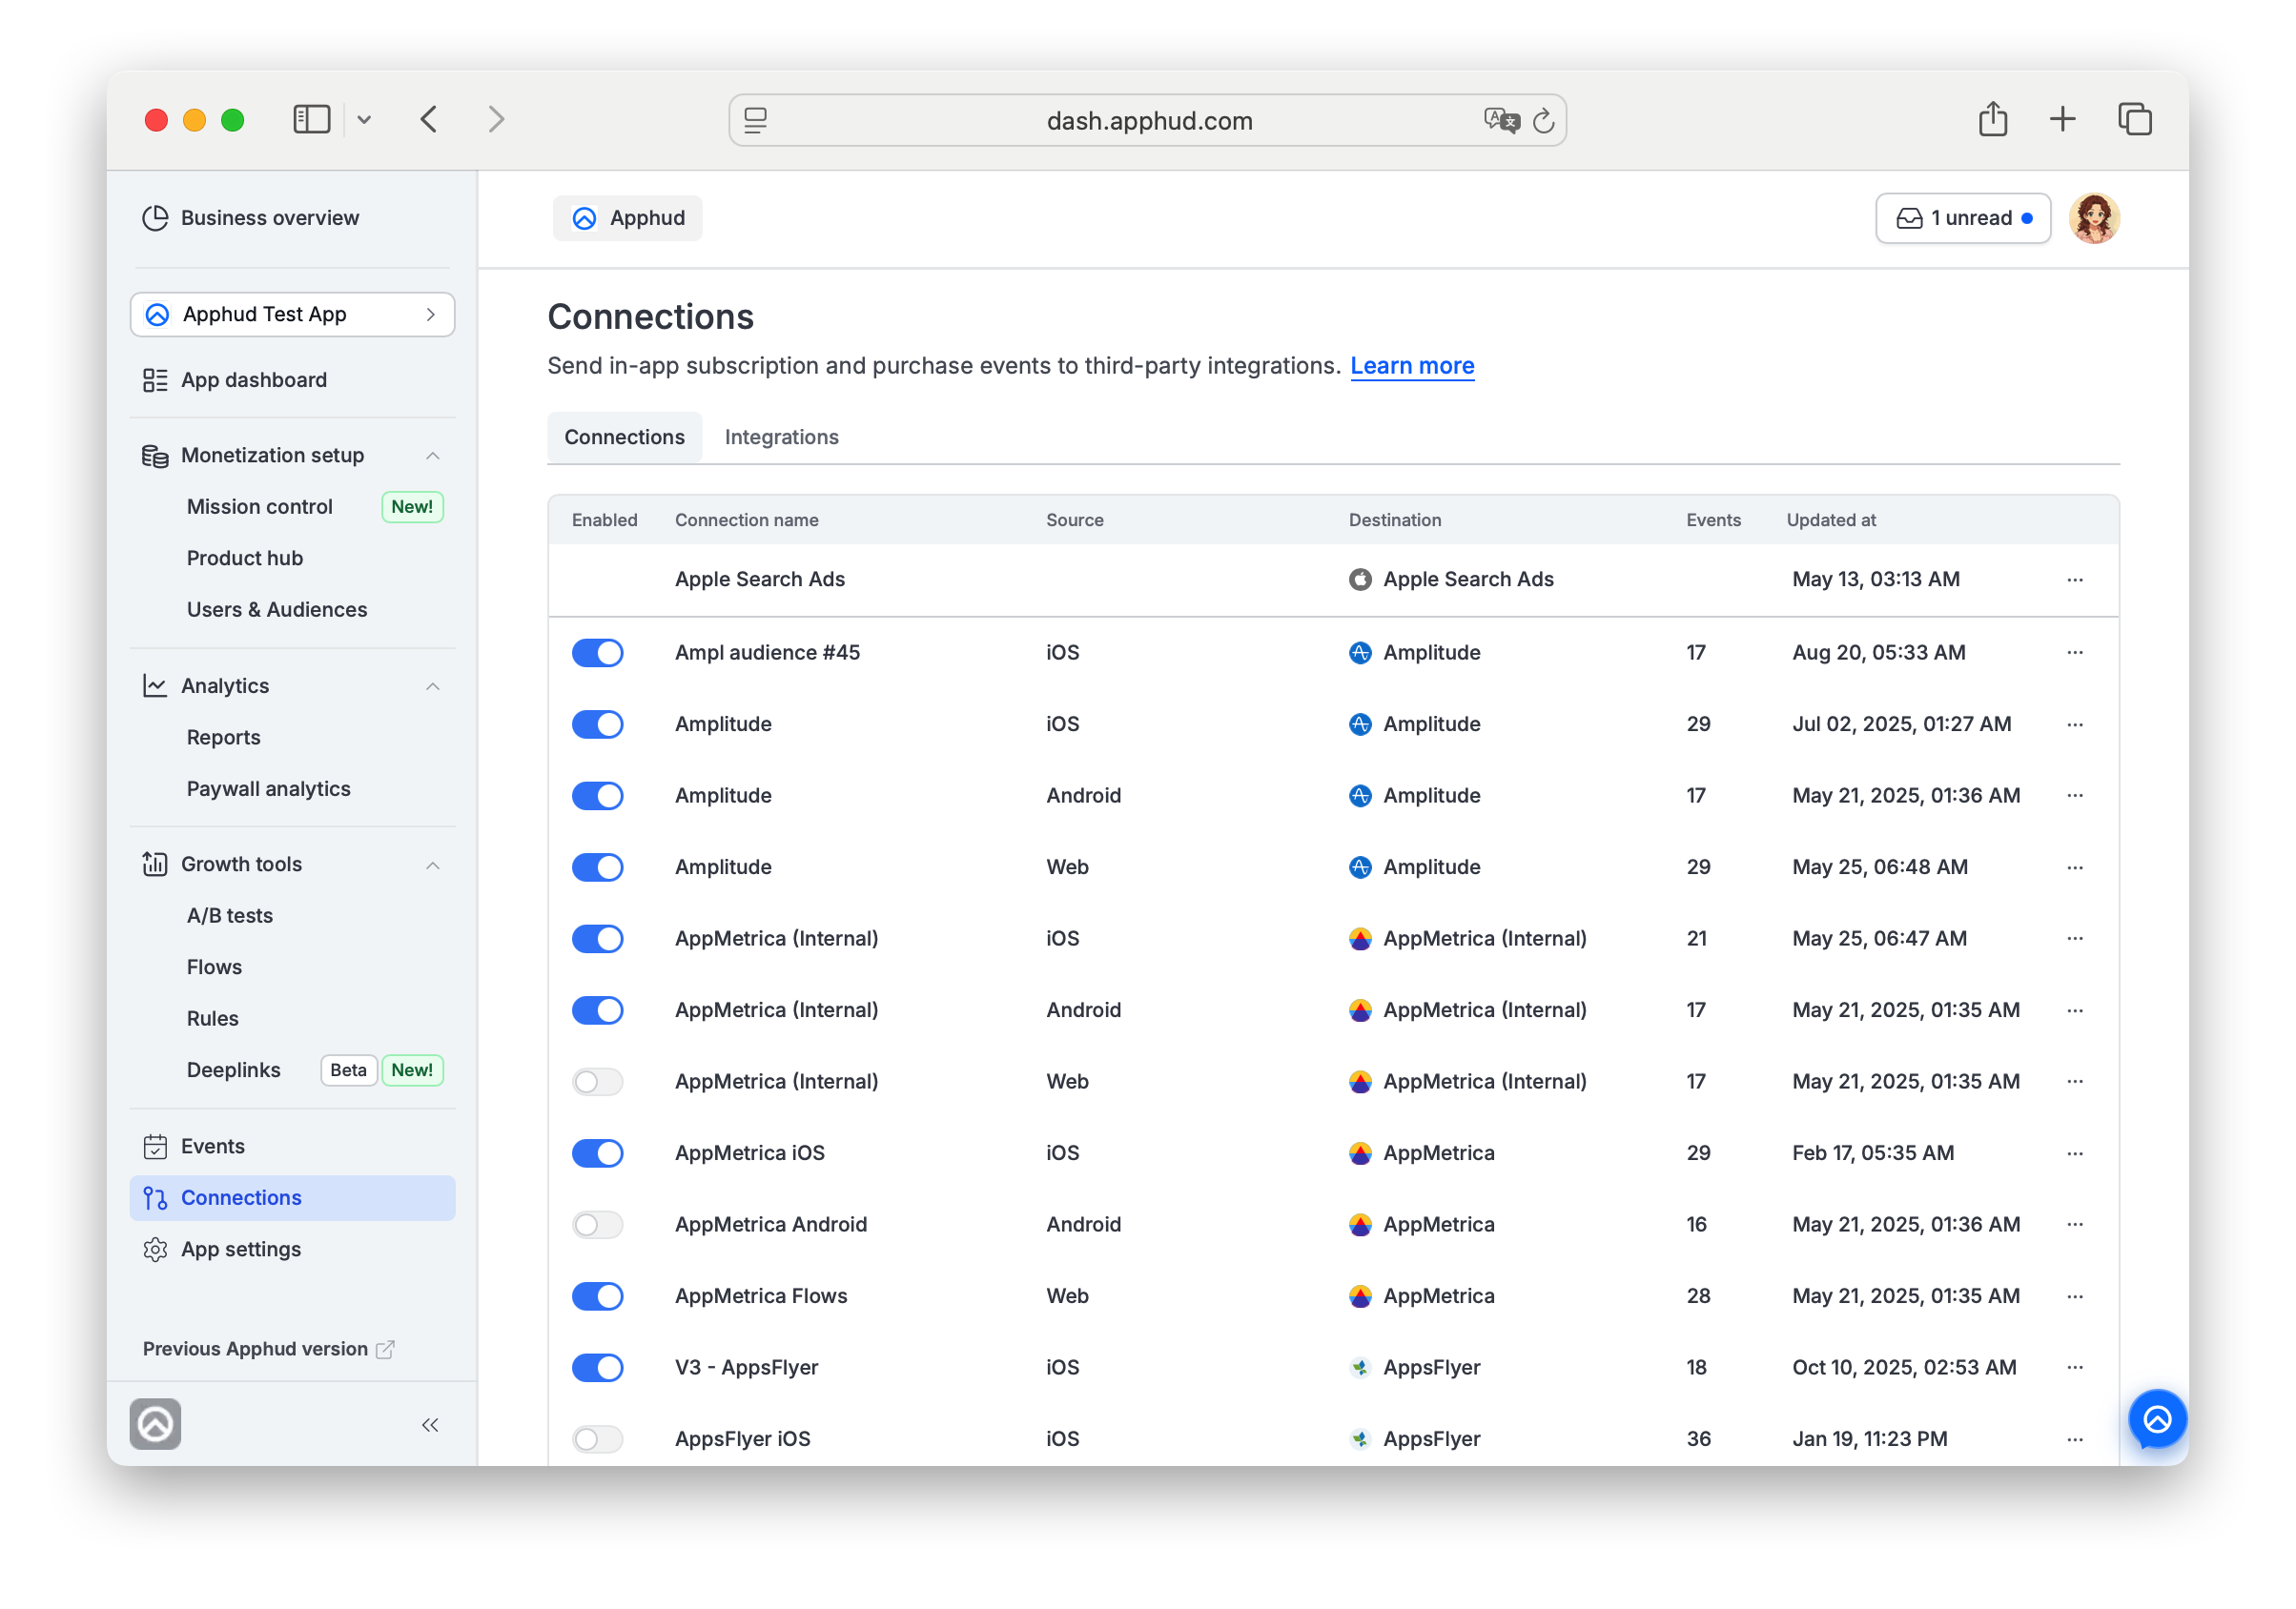Disable the Ampl audience #45 toggle

point(598,653)
